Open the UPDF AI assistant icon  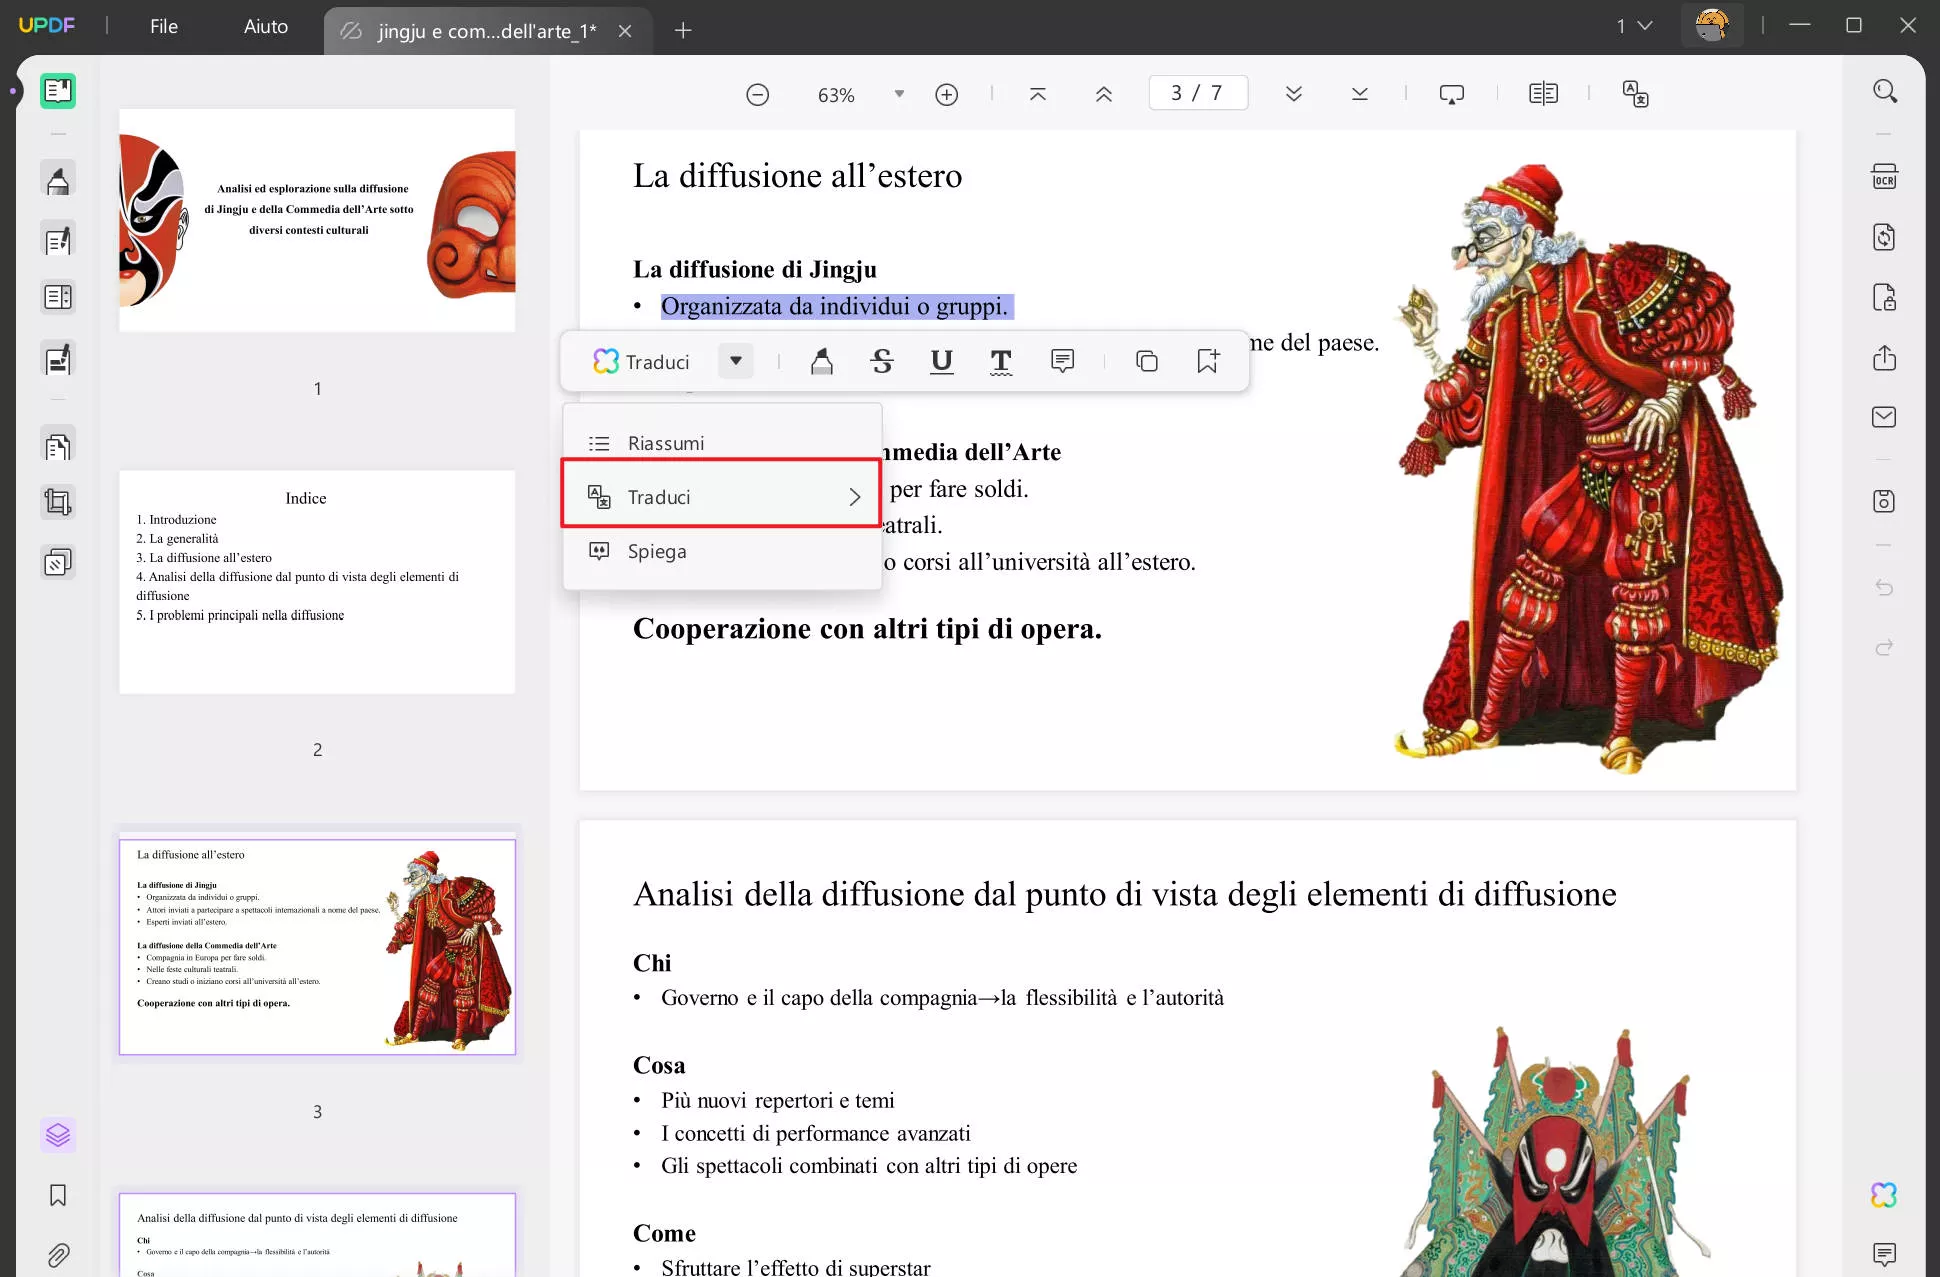coord(1884,1194)
